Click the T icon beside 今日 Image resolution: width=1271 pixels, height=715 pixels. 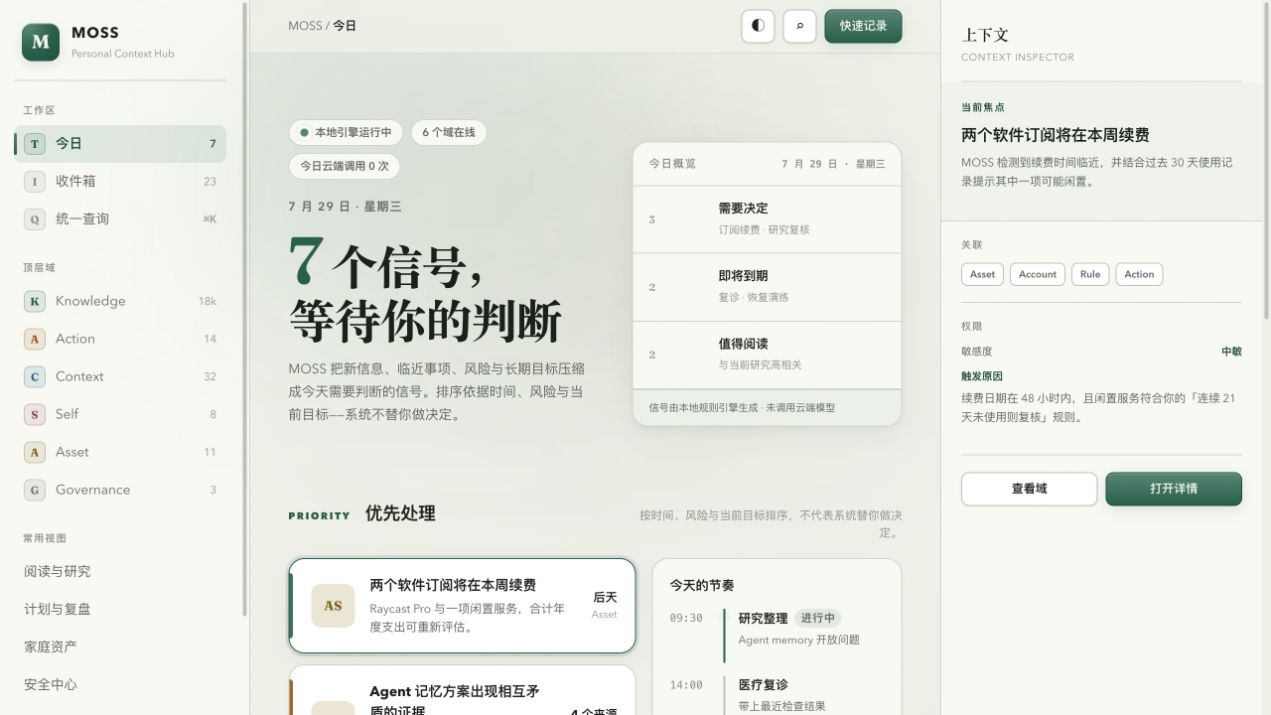[x=35, y=144]
